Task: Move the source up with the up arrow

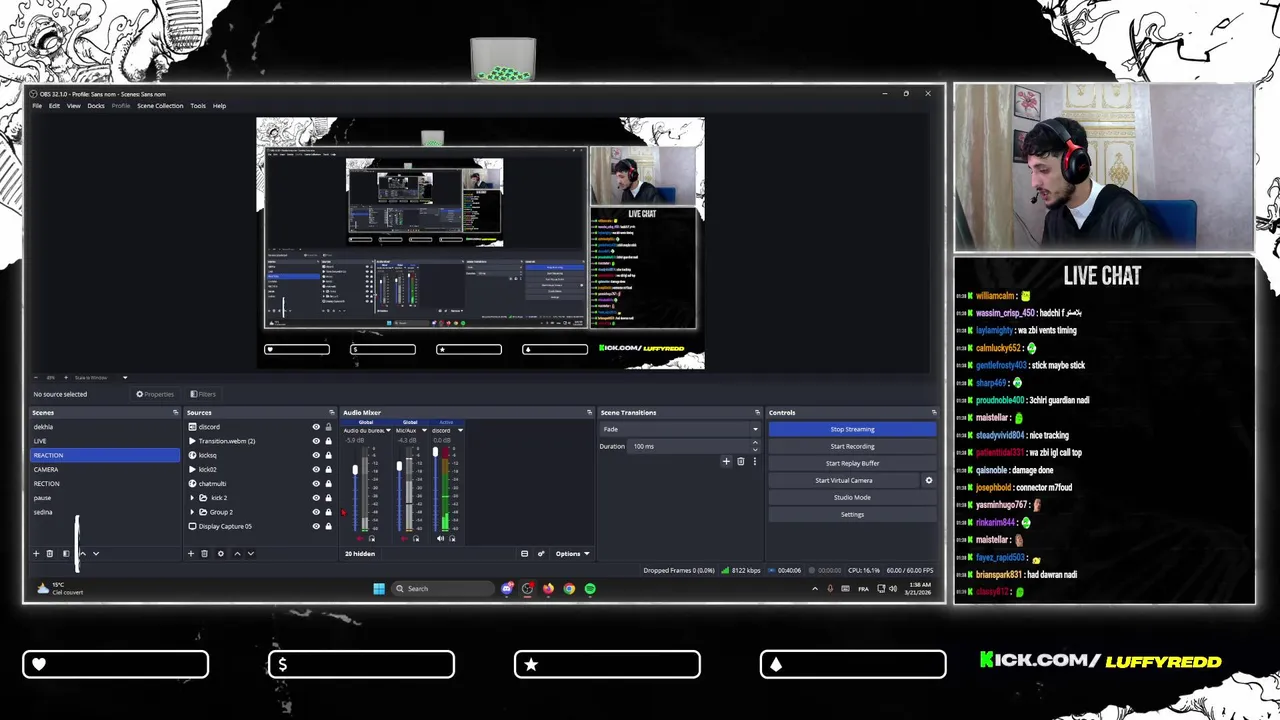Action: pyautogui.click(x=237, y=553)
